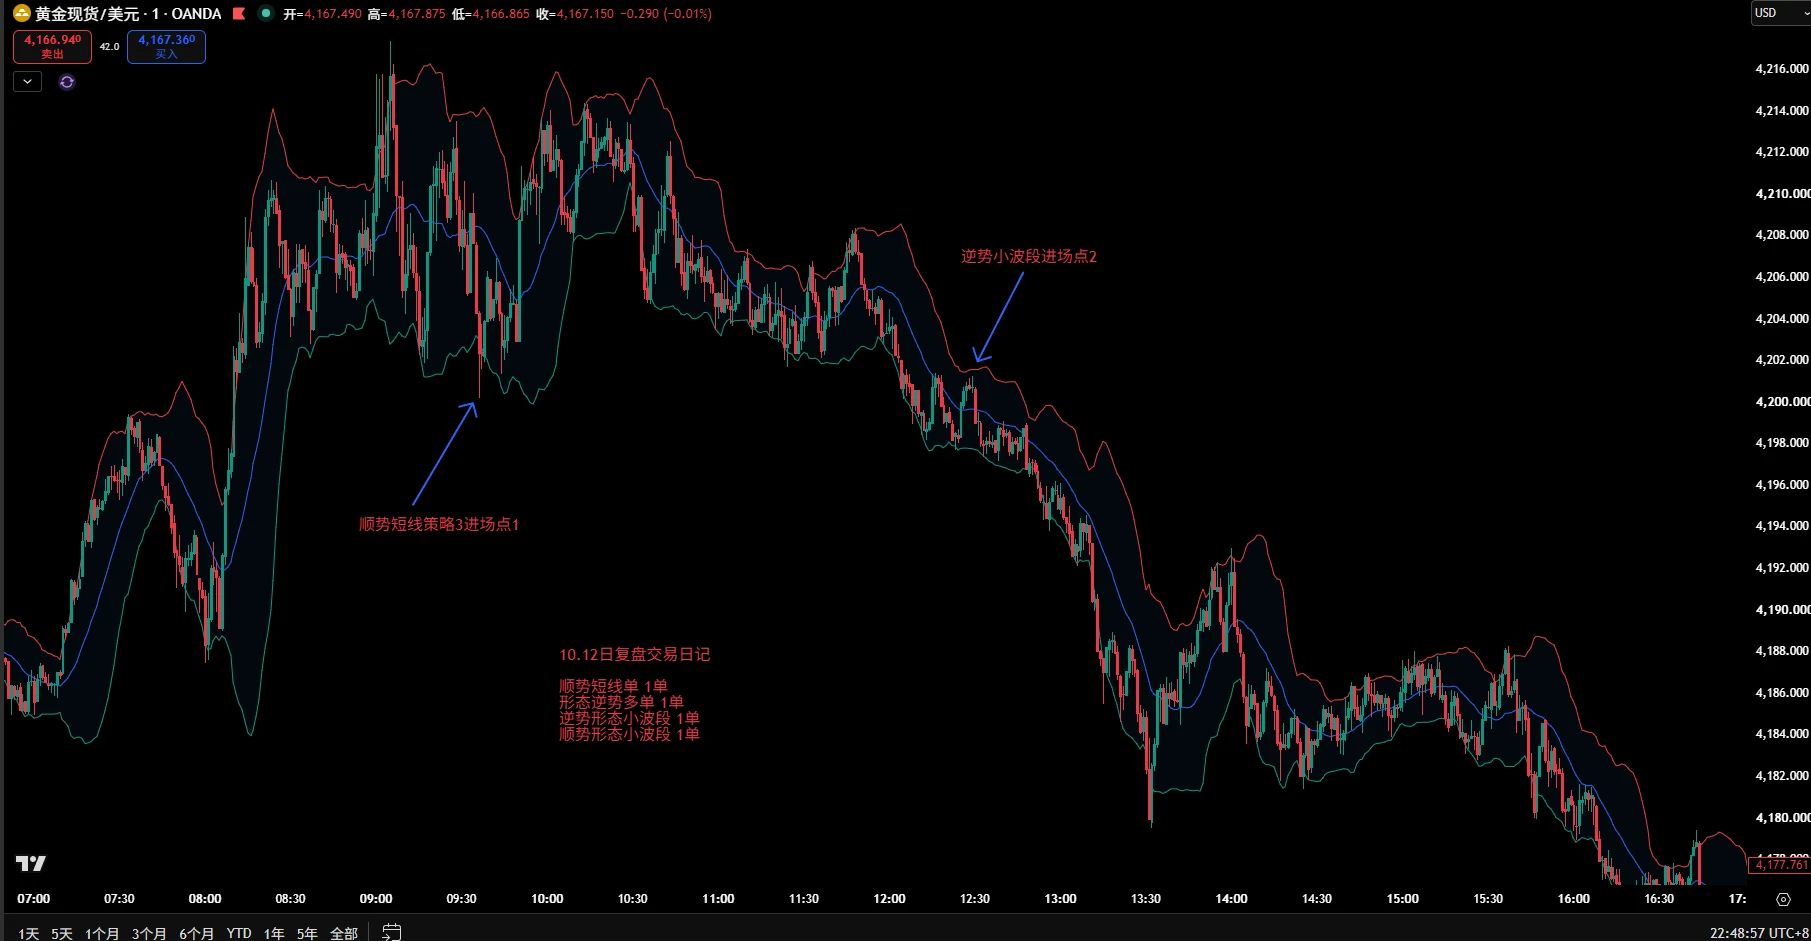Click the 42.0 spread value
Viewport: 1811px width, 941px height.
109,47
